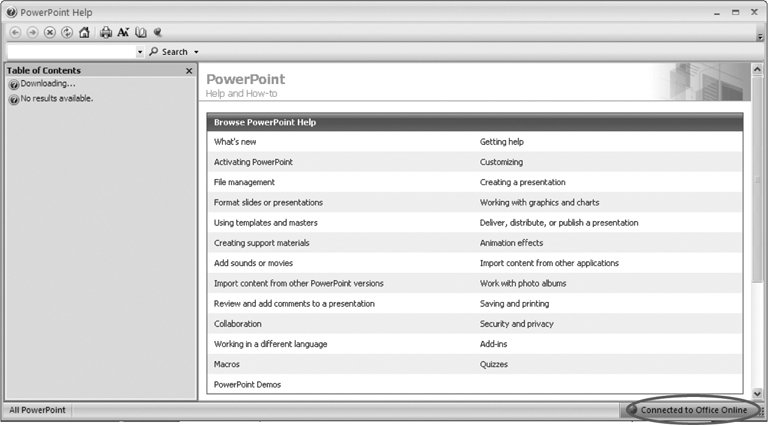This screenshot has height=426, width=768.
Task: Open the Quizzes help topic
Action: (x=494, y=364)
